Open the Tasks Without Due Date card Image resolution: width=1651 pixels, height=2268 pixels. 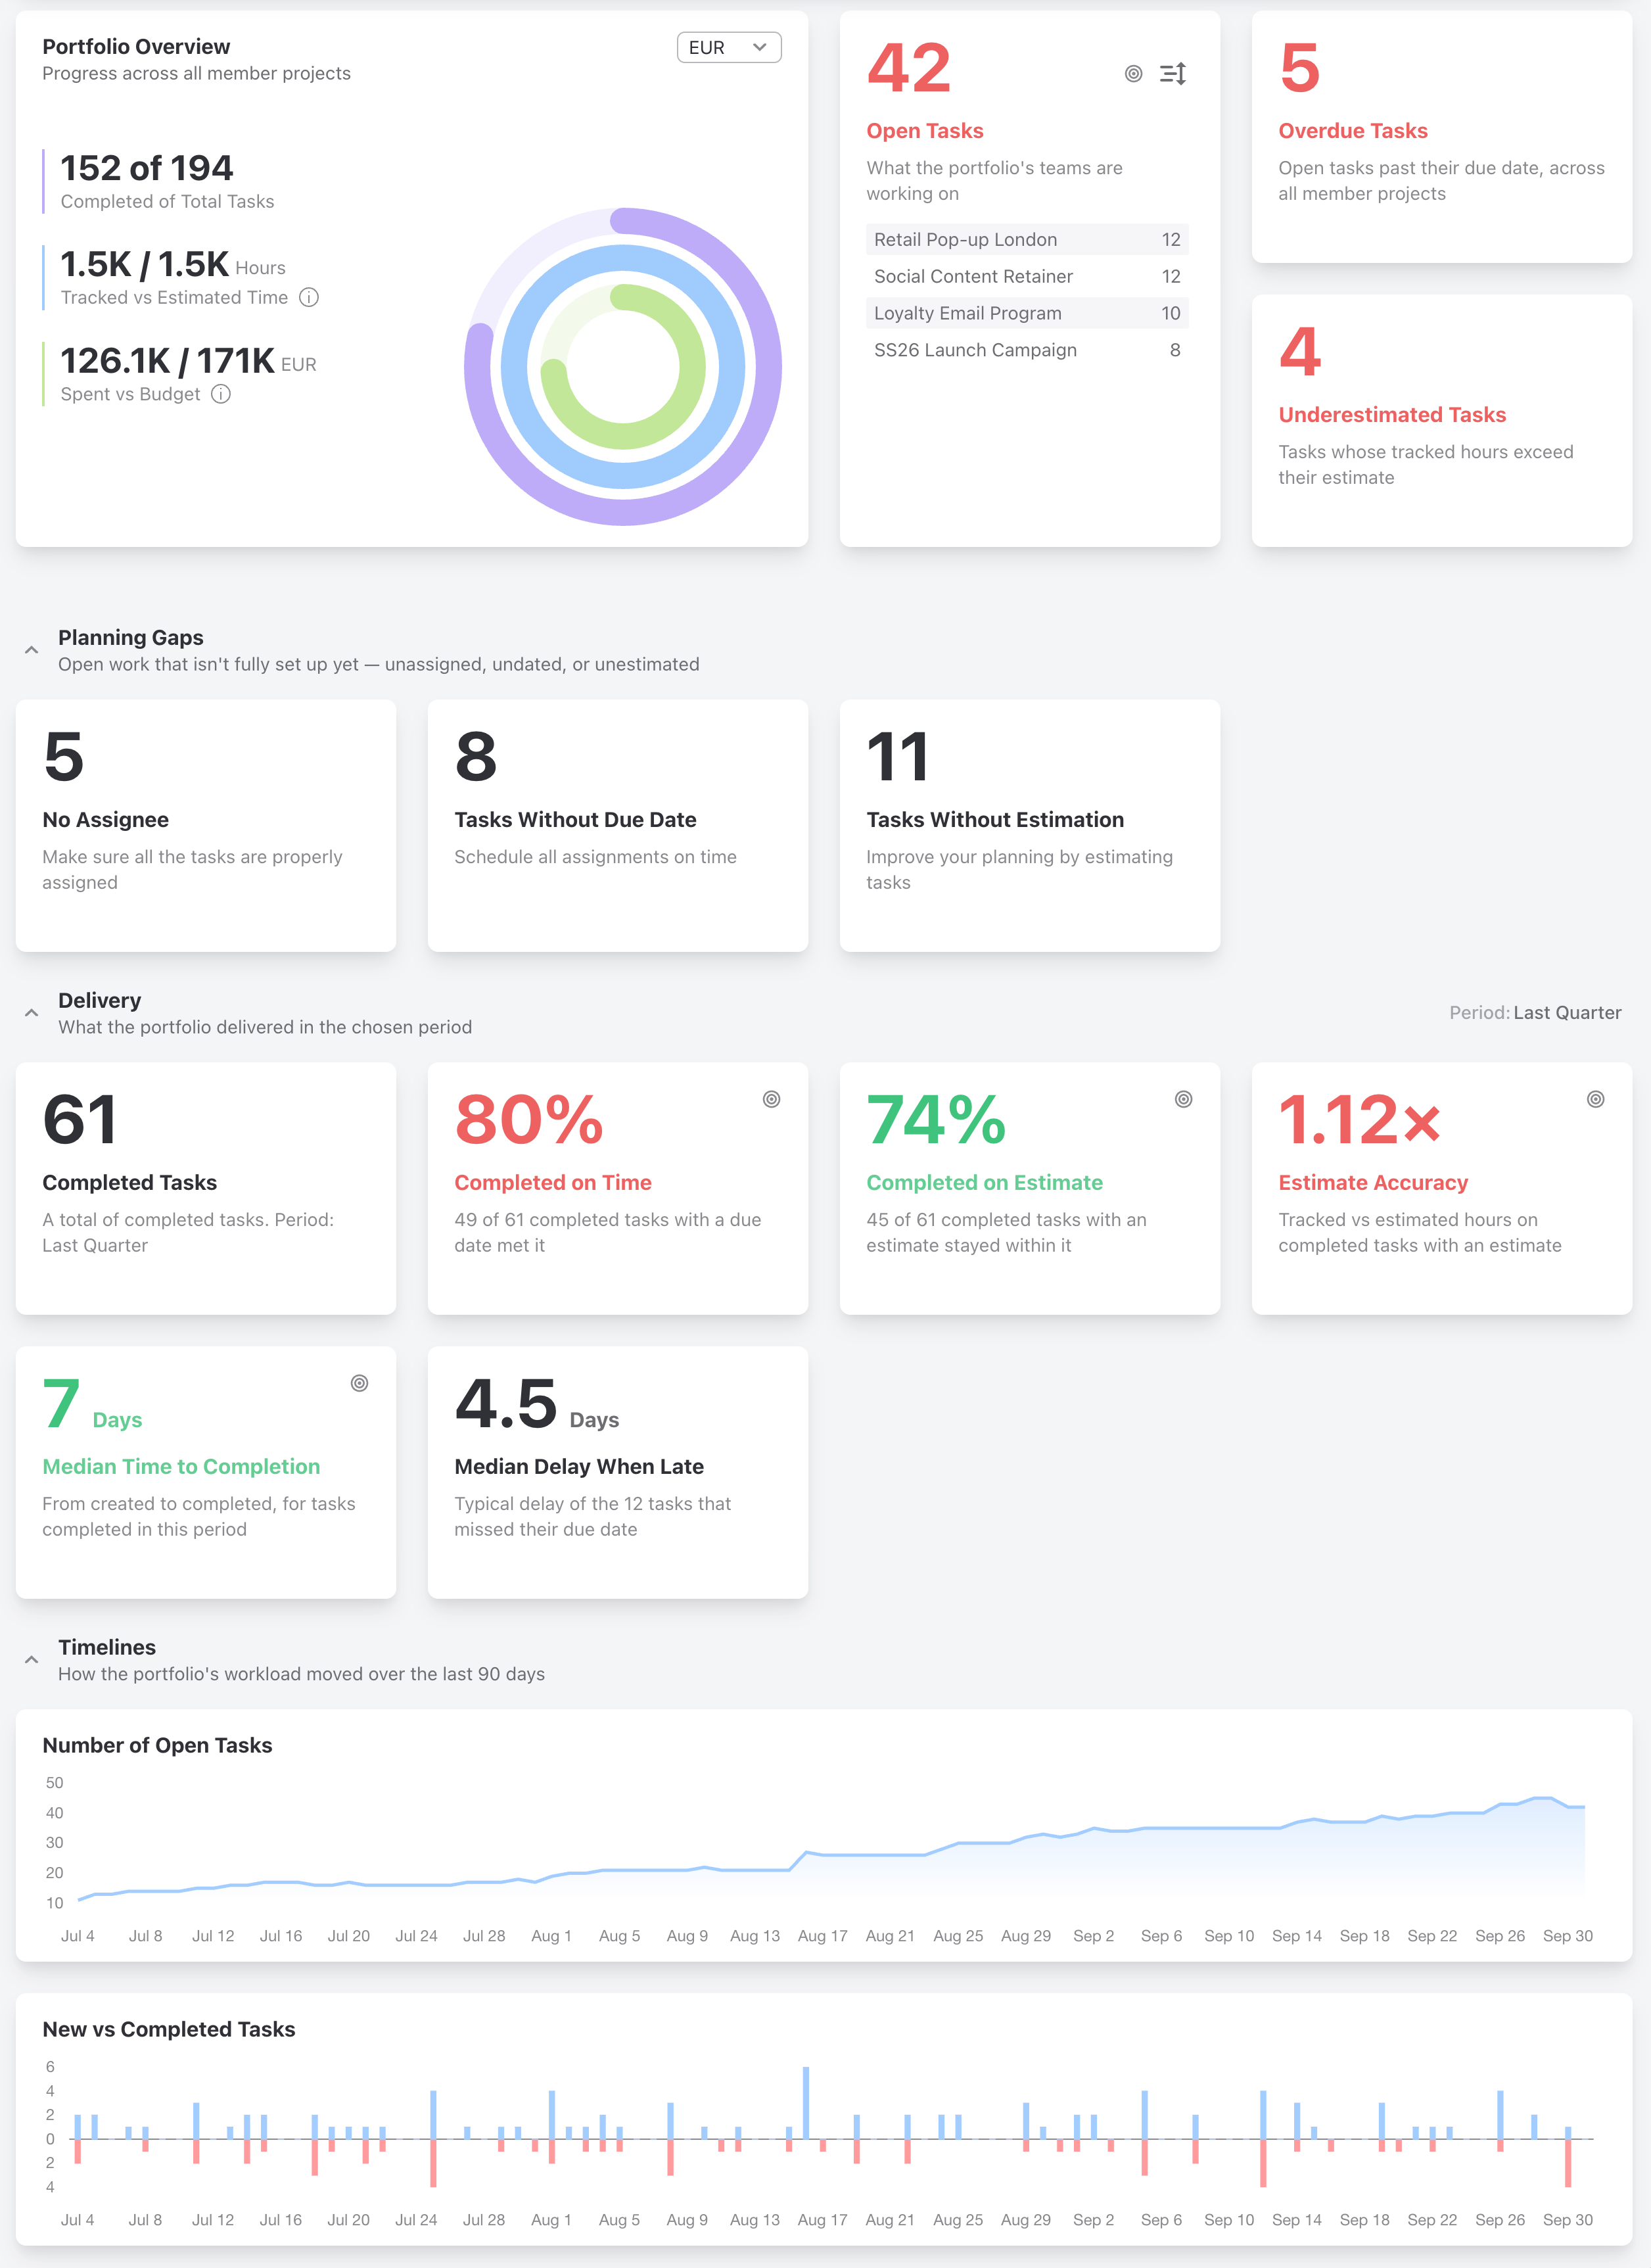pyautogui.click(x=617, y=826)
